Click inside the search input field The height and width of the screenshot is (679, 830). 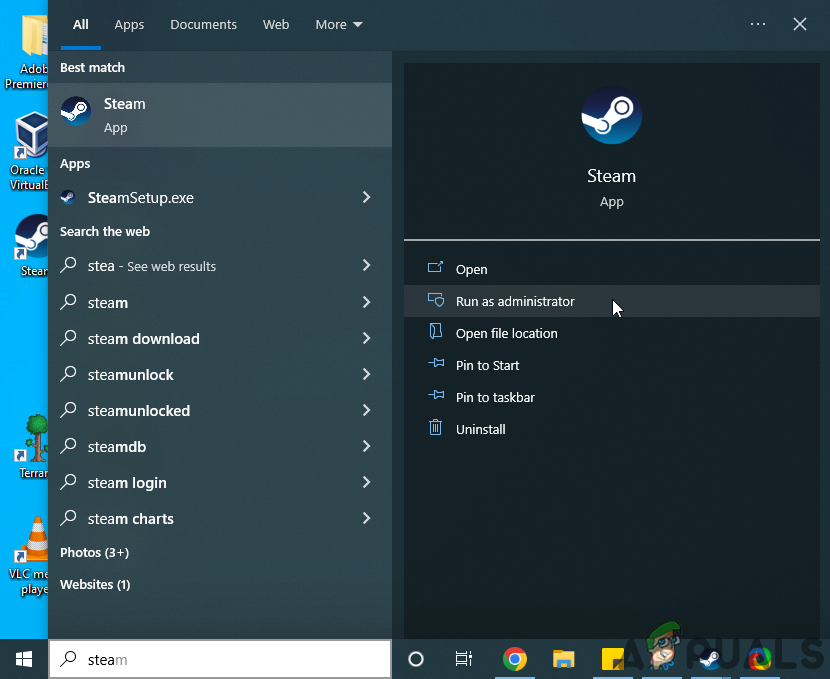pos(220,659)
